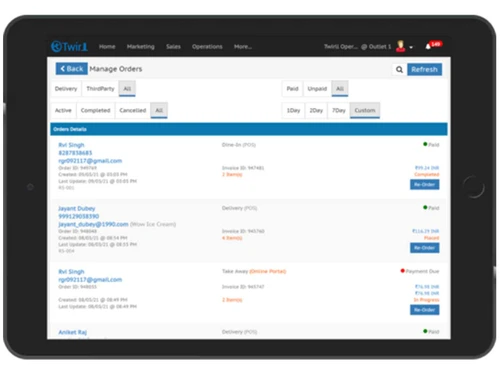The width and height of the screenshot is (500, 375).
Task: Click the Take Away Online Portal label
Action: point(254,271)
